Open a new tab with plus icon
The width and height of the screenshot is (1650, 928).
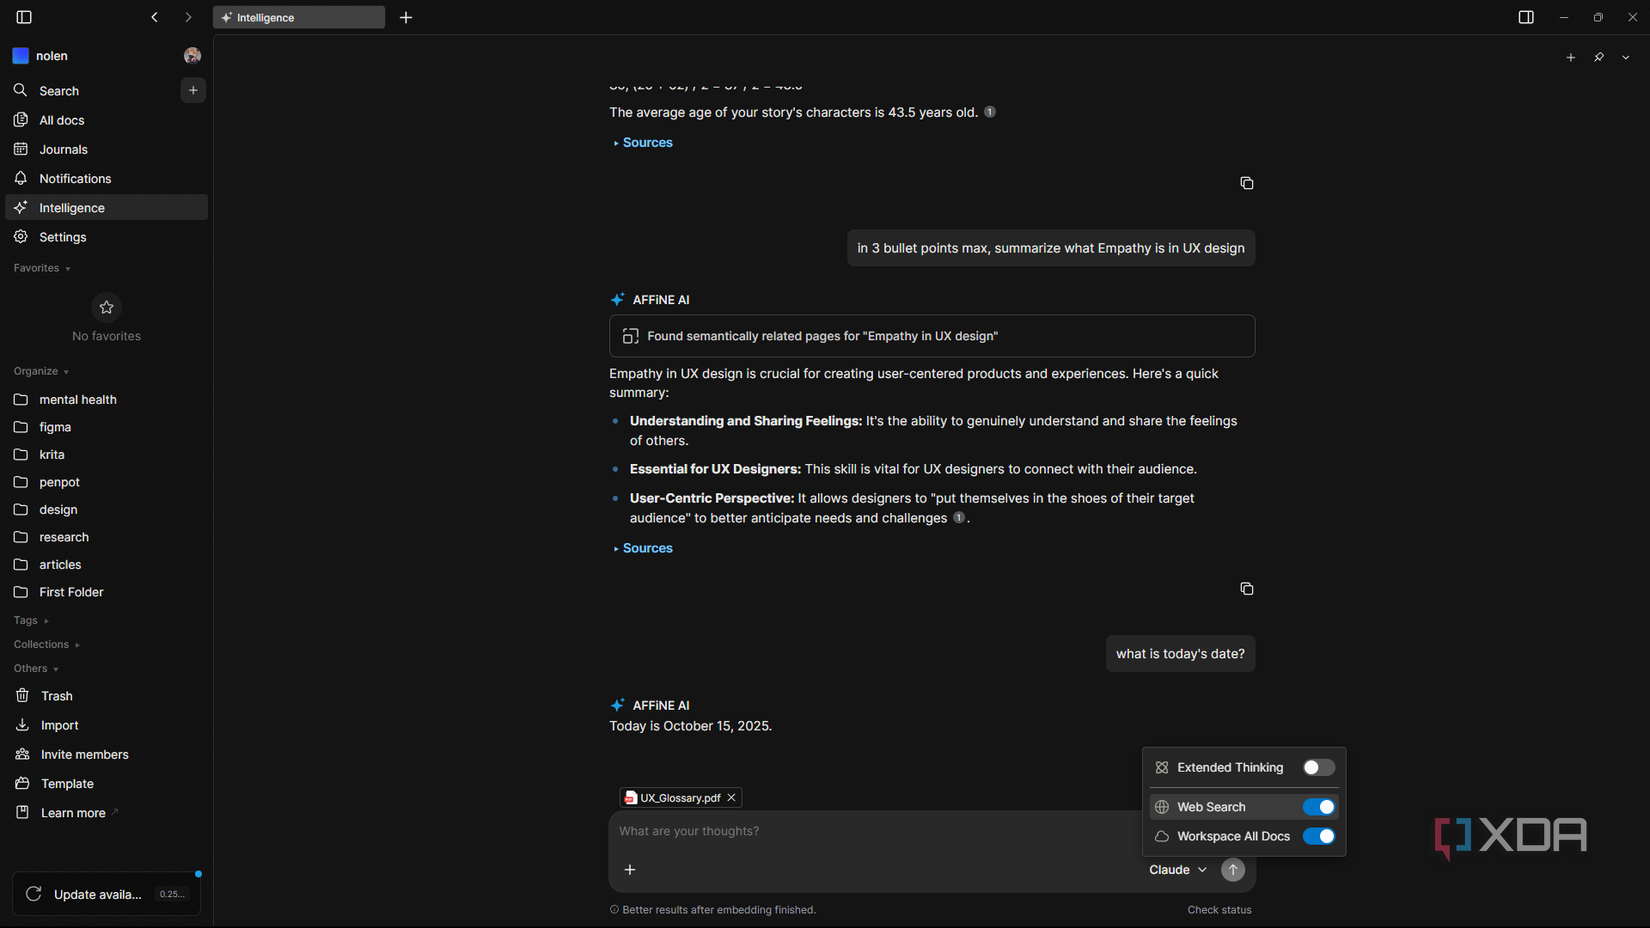(406, 18)
